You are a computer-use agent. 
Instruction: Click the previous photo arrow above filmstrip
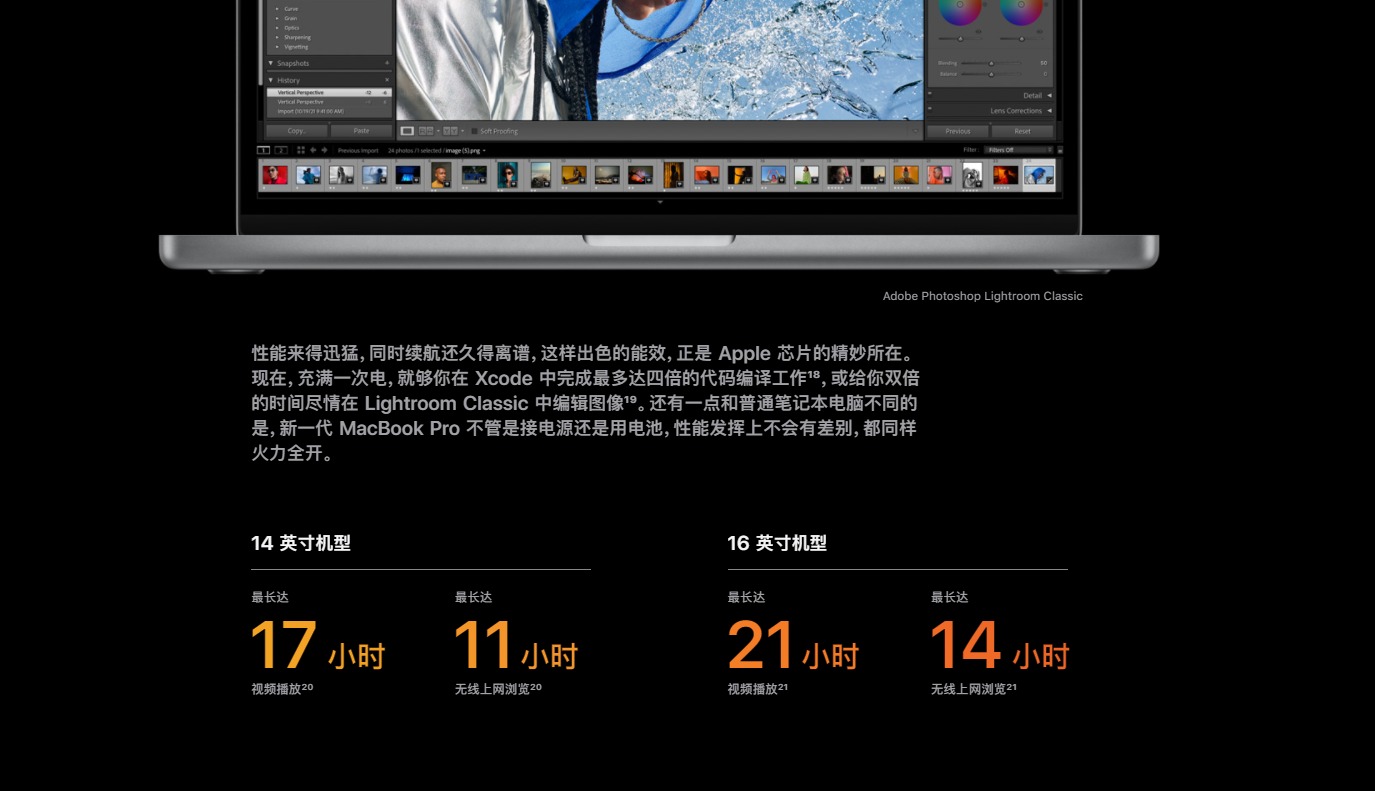tap(314, 149)
